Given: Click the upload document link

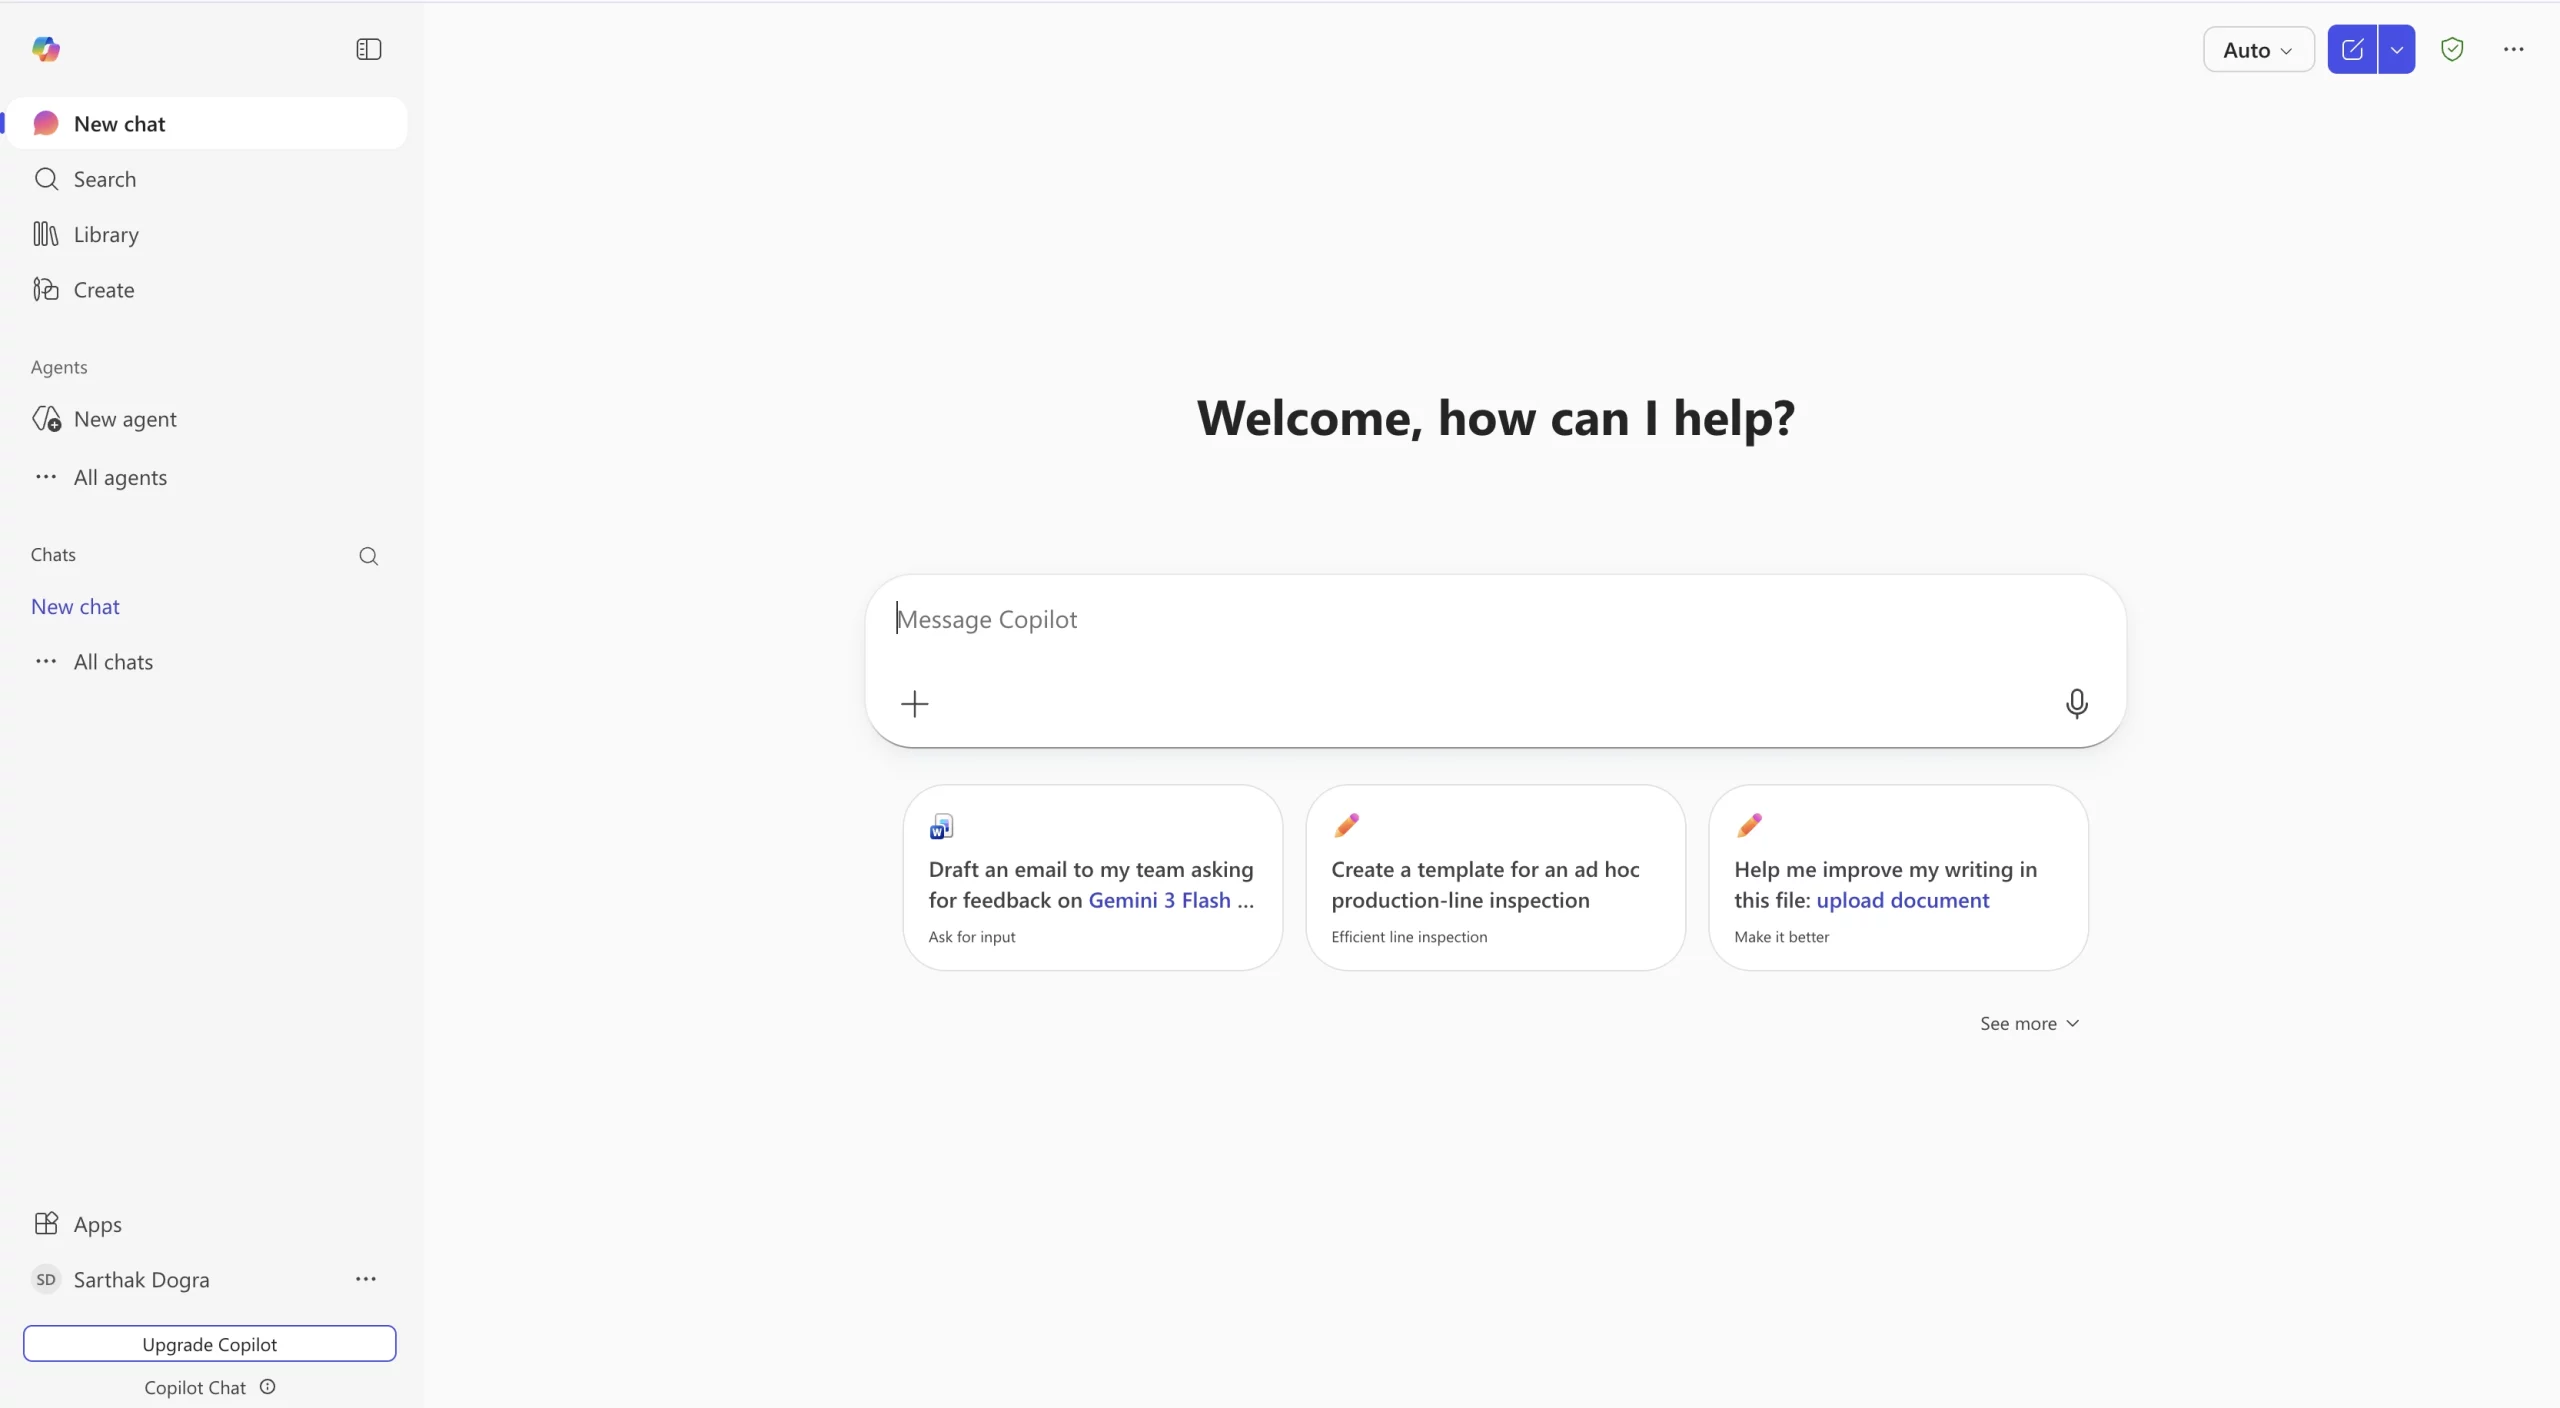Looking at the screenshot, I should click(x=1902, y=900).
